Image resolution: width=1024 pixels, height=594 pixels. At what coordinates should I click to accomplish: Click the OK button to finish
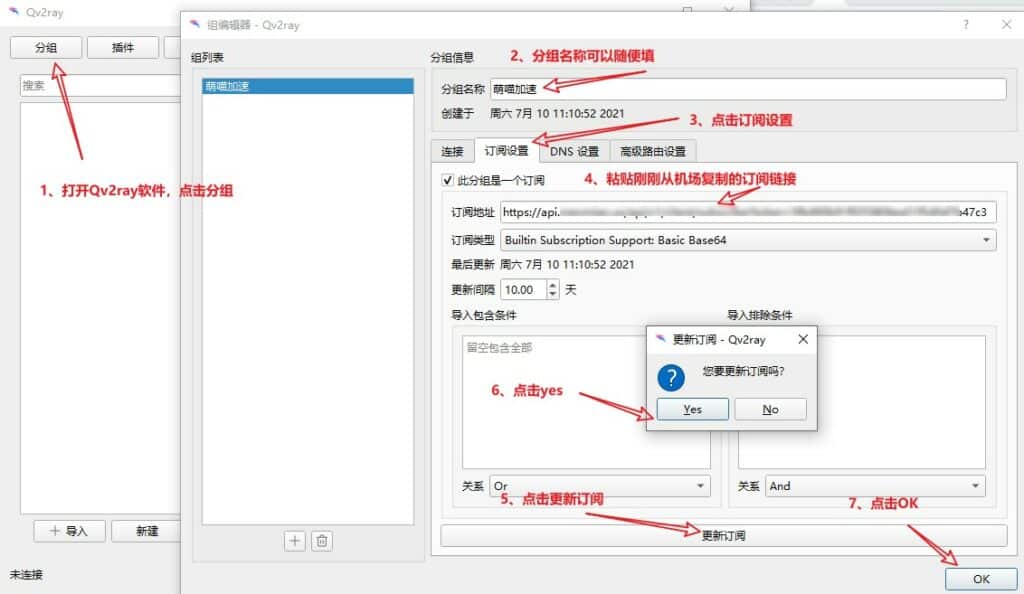click(981, 579)
